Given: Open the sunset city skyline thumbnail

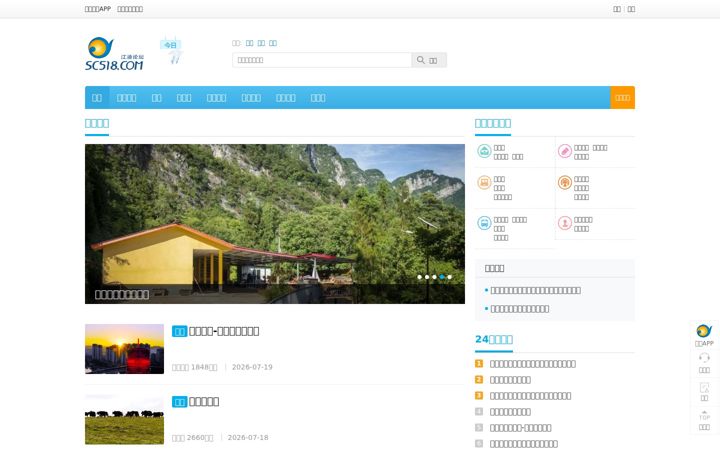Looking at the screenshot, I should [124, 349].
